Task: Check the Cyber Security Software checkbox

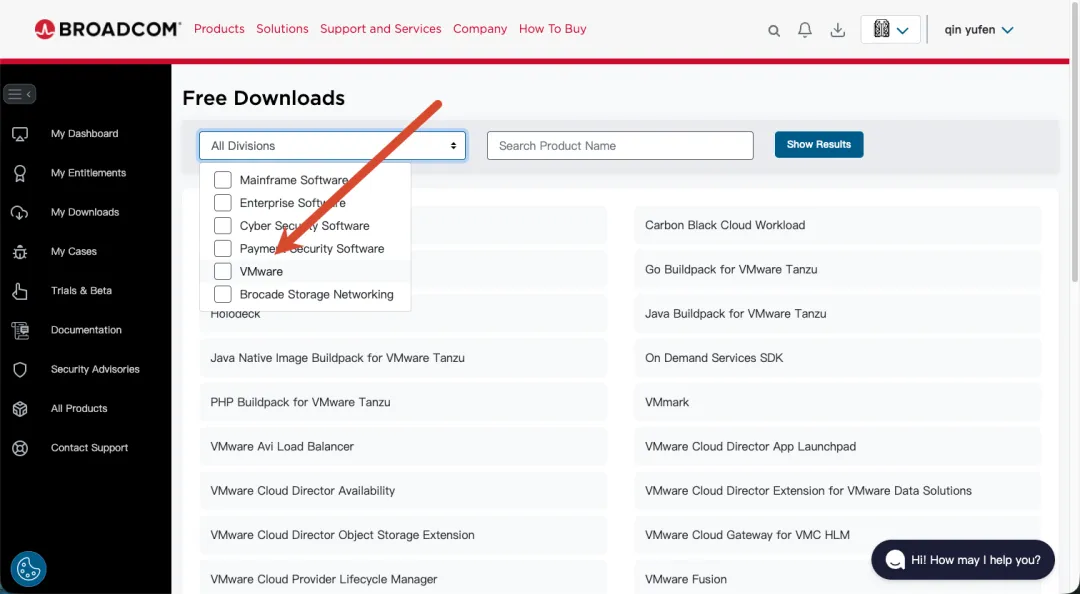Action: pos(222,225)
